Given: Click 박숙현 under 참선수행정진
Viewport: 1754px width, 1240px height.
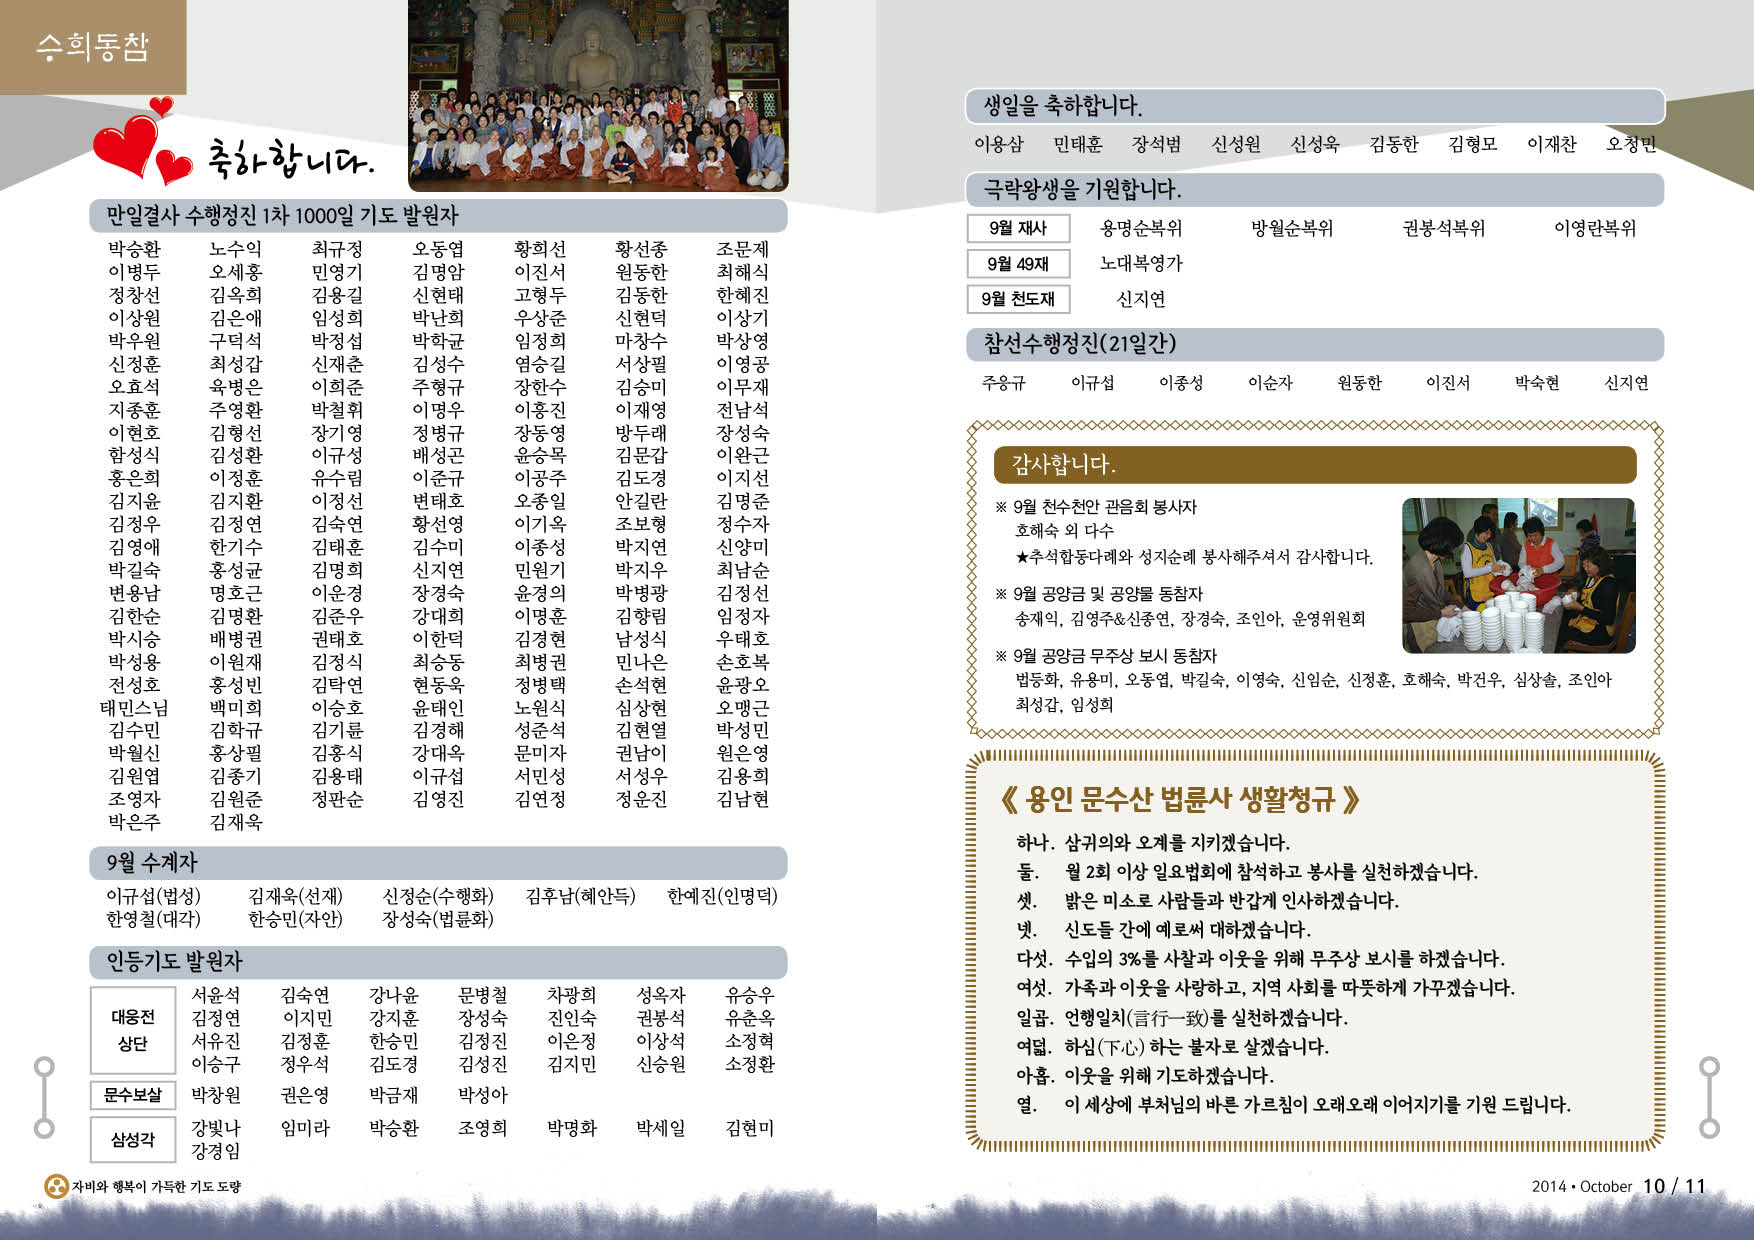Looking at the screenshot, I should click(1537, 383).
